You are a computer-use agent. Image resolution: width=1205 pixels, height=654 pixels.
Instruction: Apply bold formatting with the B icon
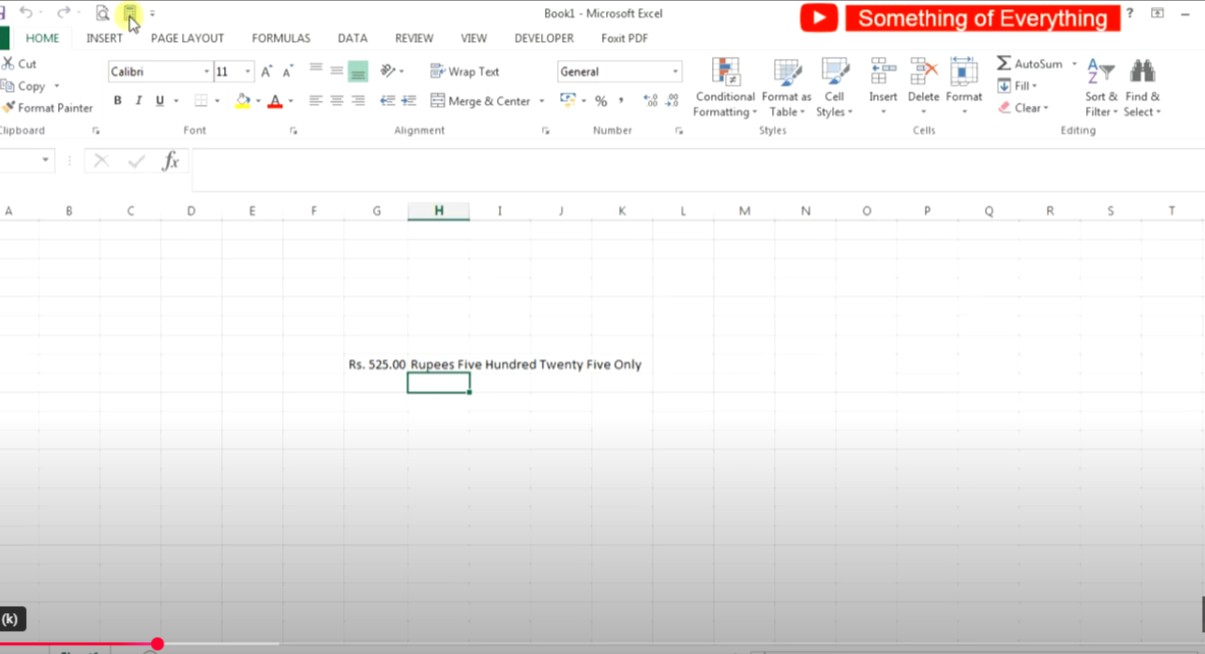pyautogui.click(x=117, y=101)
